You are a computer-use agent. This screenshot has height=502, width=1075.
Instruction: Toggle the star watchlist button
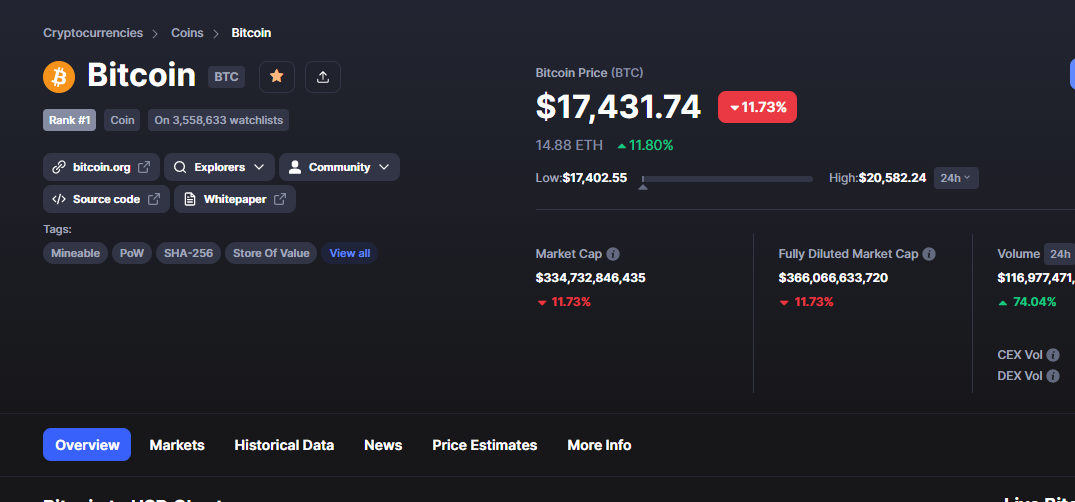click(277, 77)
